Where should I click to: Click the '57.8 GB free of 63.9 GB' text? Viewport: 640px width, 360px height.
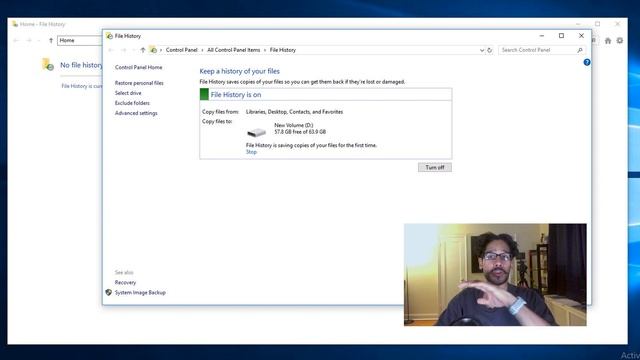[x=300, y=132]
